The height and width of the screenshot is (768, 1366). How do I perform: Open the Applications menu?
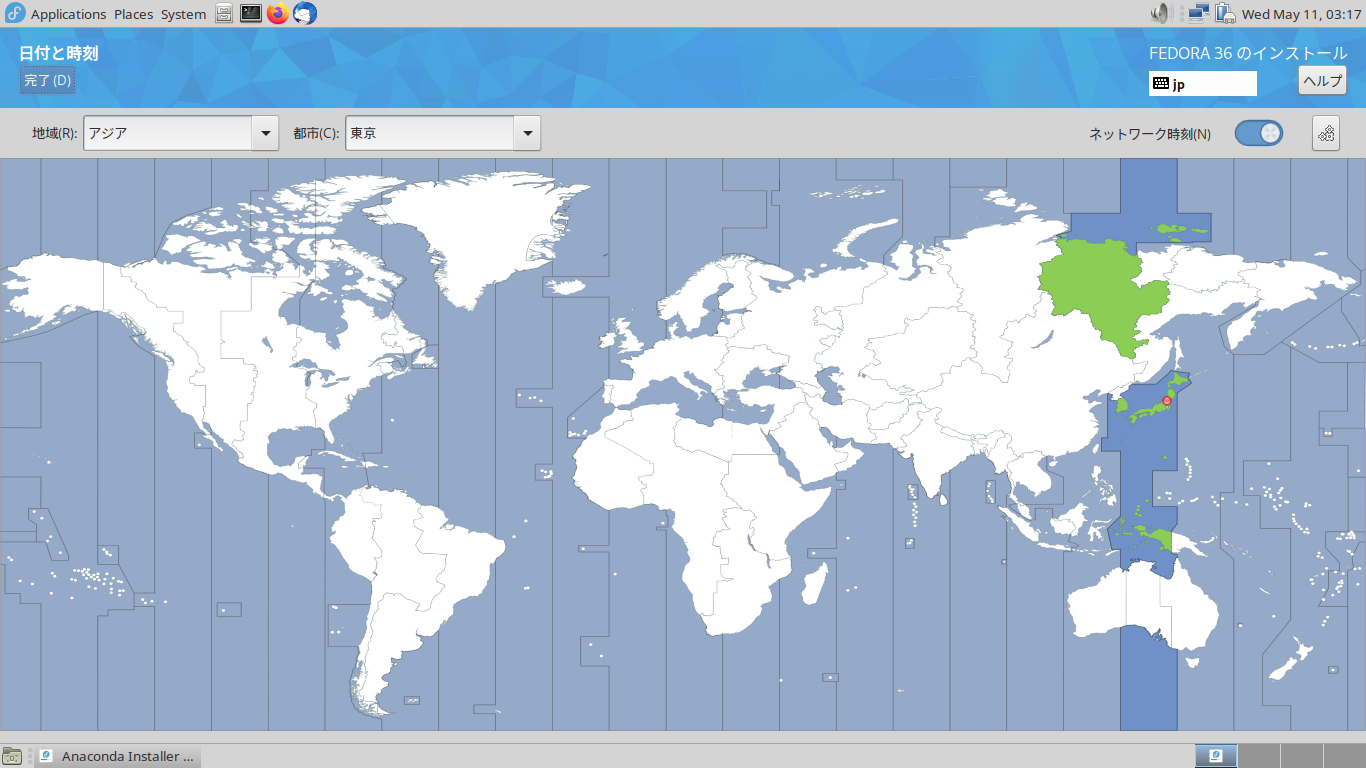[68, 14]
